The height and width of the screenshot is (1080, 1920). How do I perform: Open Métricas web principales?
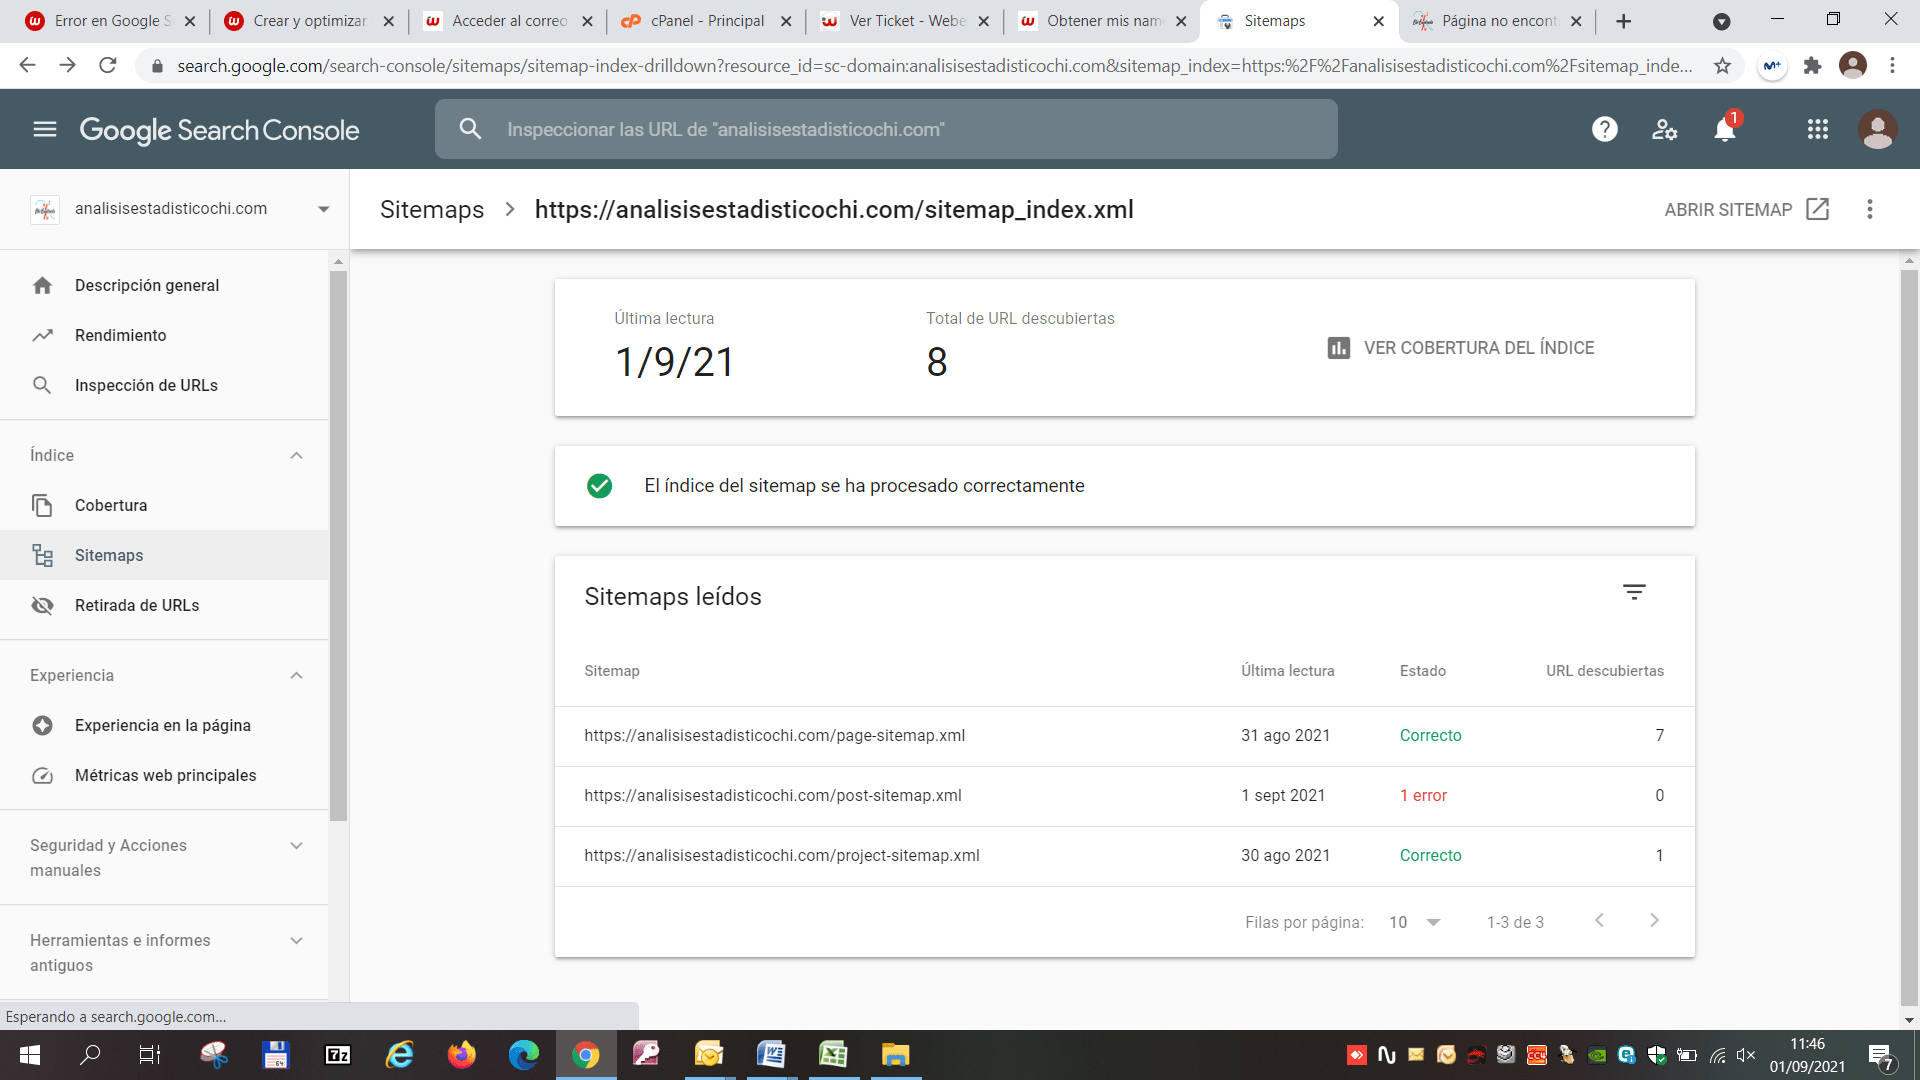click(164, 776)
